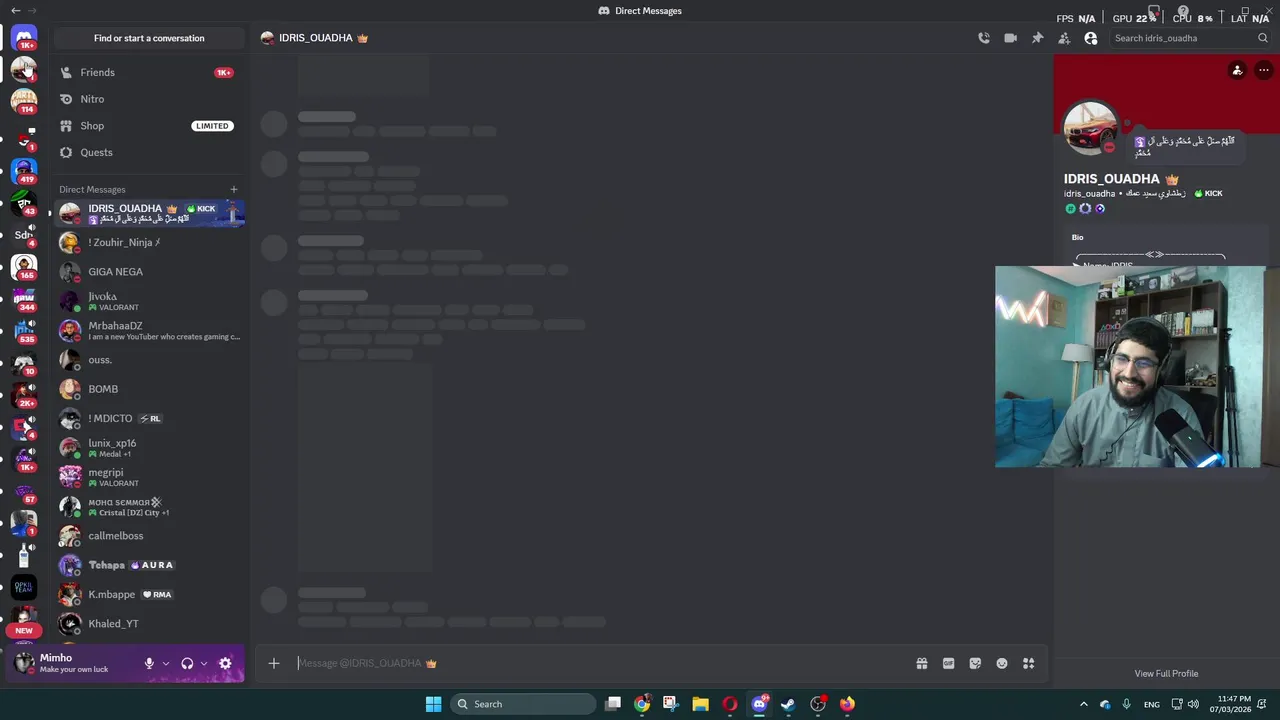This screenshot has width=1280, height=720.
Task: Click friend status icon on profile banner
Action: click(x=1237, y=70)
